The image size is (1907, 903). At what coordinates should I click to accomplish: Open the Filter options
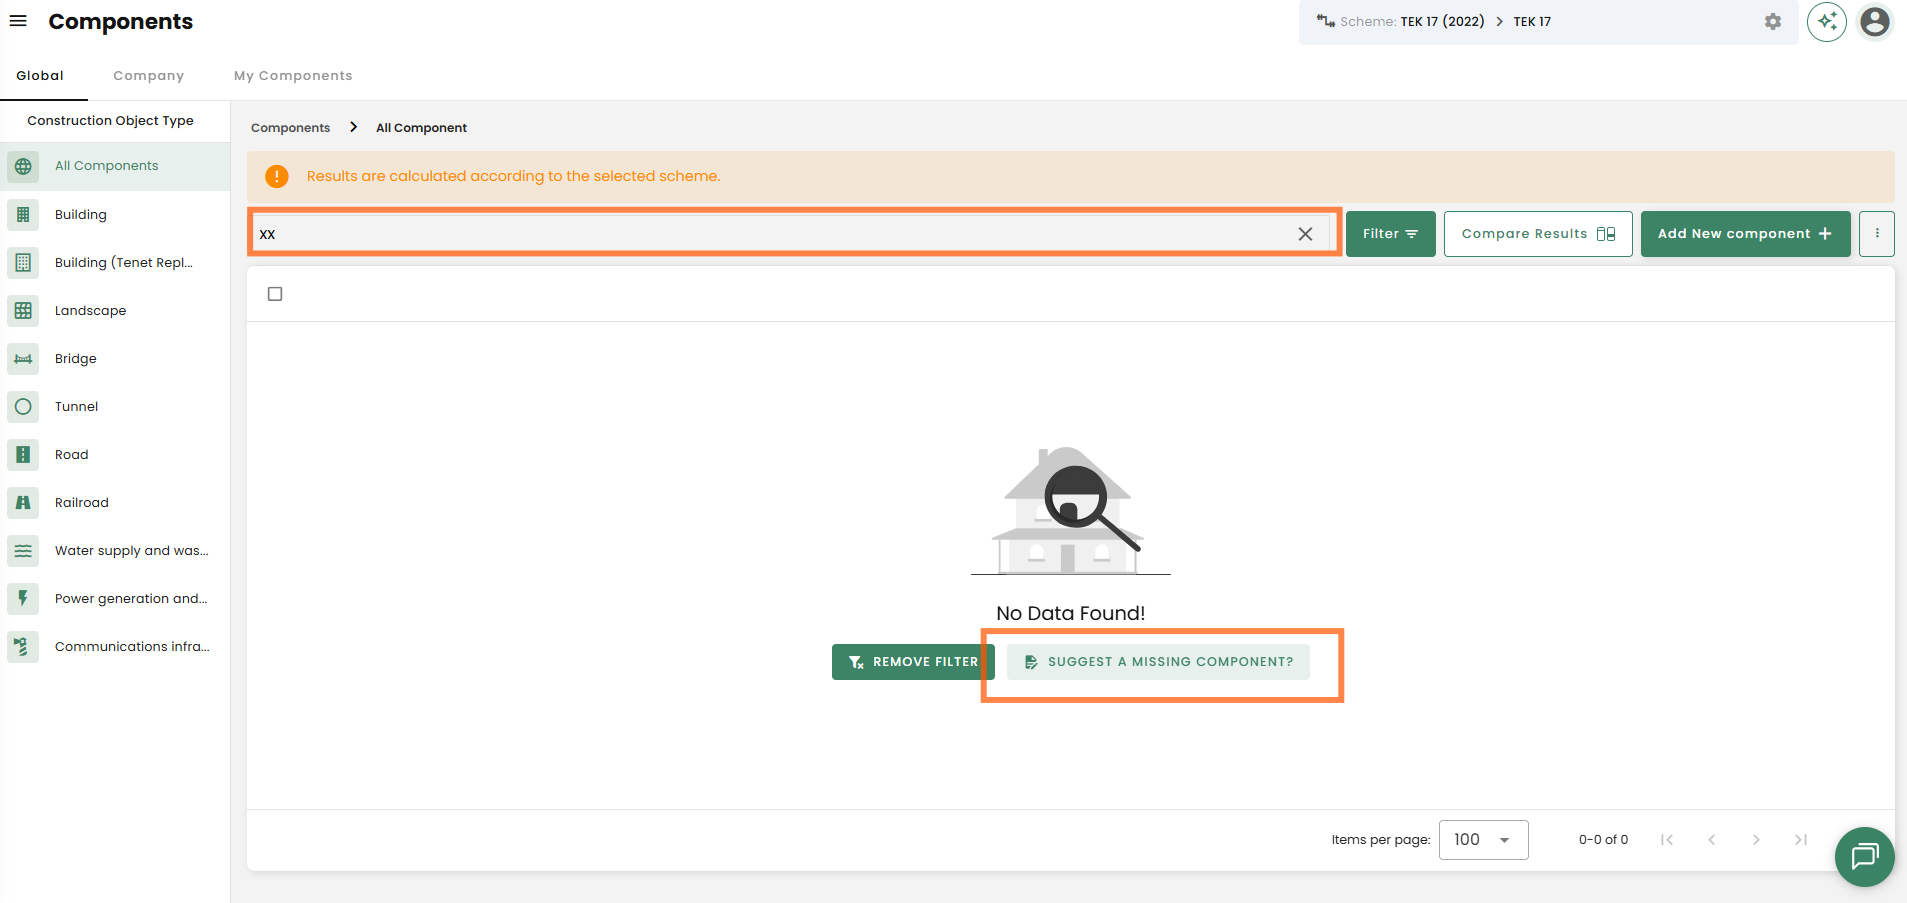(1390, 234)
